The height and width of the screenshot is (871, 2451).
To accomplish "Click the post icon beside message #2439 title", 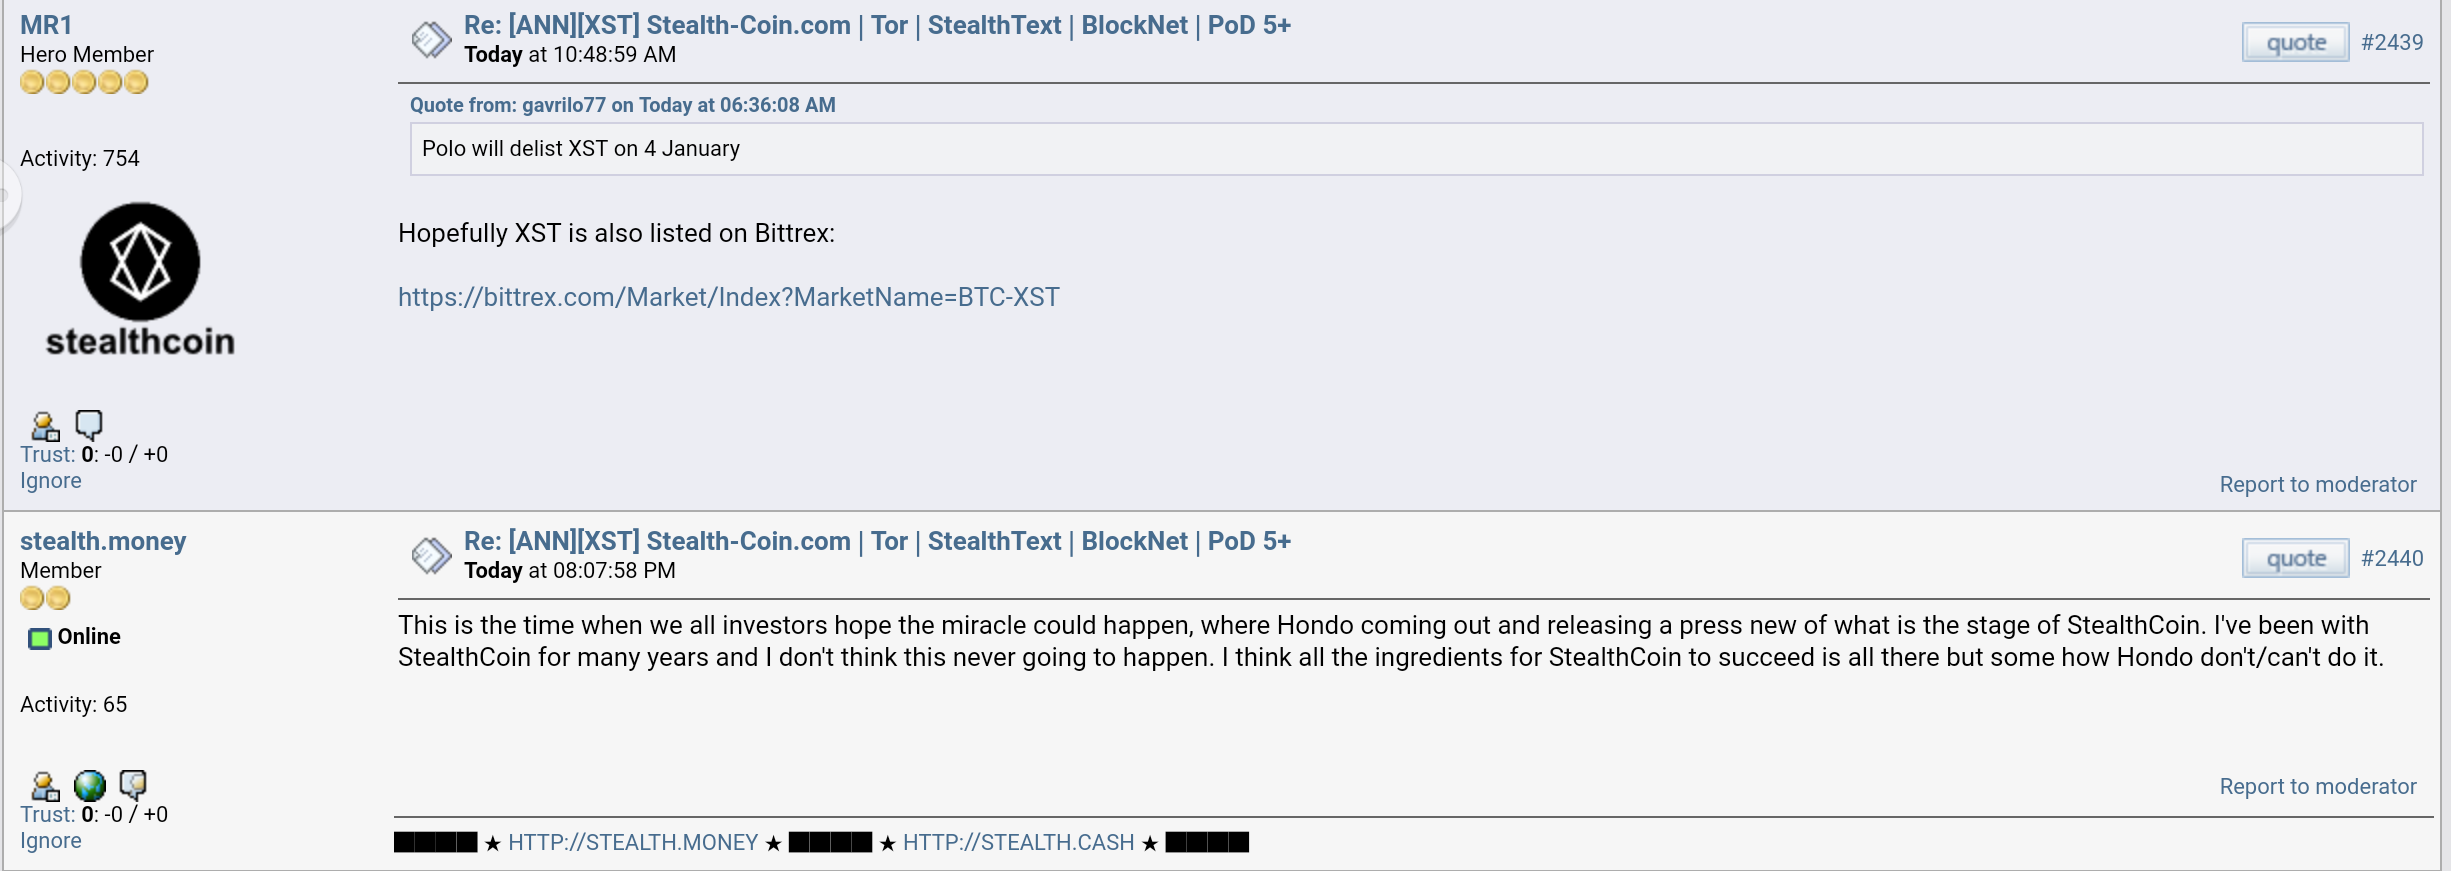I will pos(432,40).
